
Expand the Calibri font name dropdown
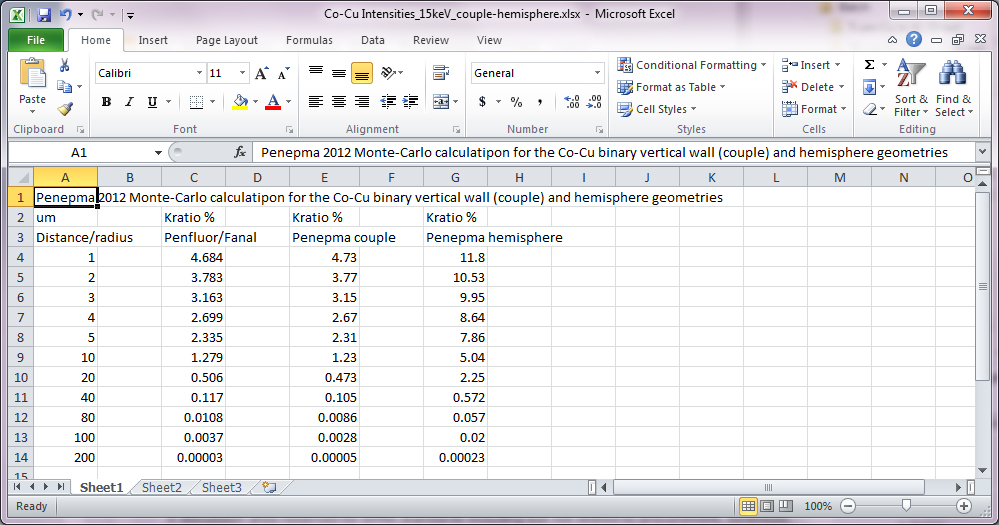(x=197, y=73)
